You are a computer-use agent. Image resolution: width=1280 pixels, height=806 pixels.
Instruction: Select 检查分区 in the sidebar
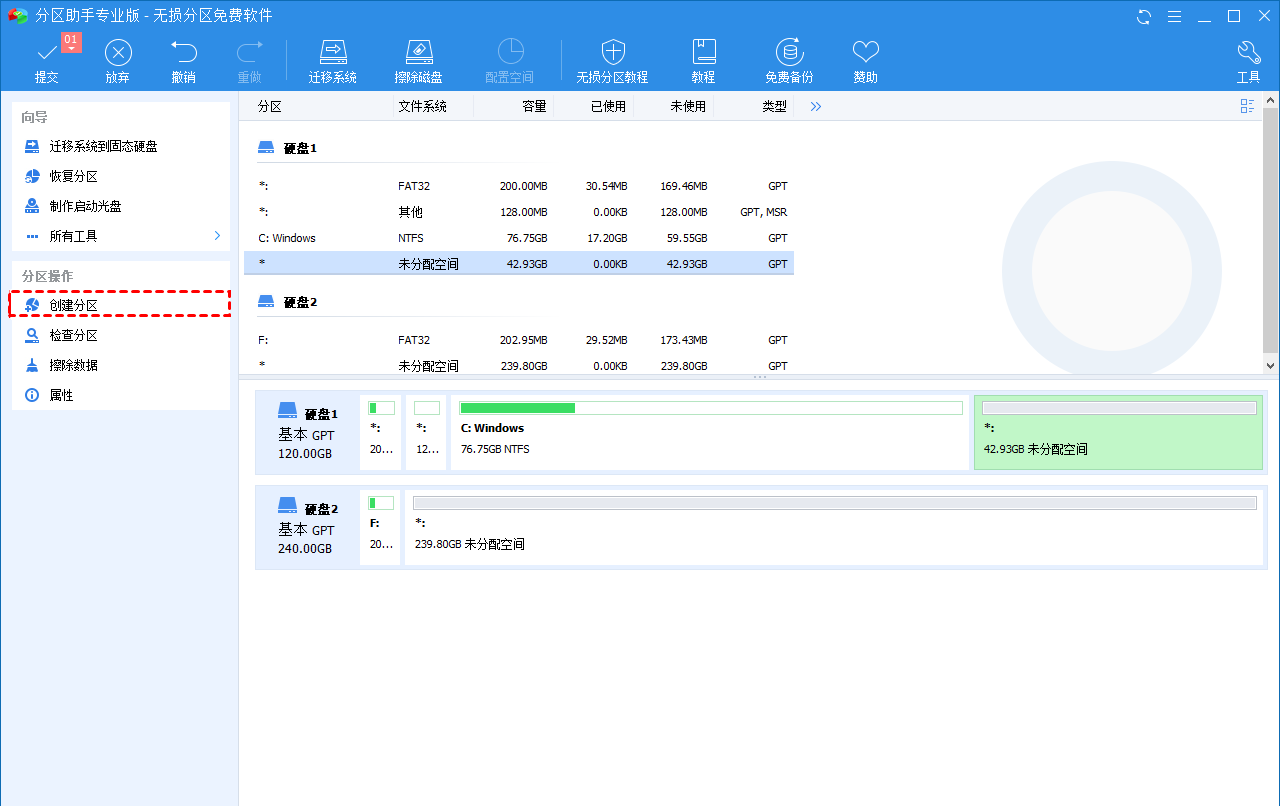point(74,335)
